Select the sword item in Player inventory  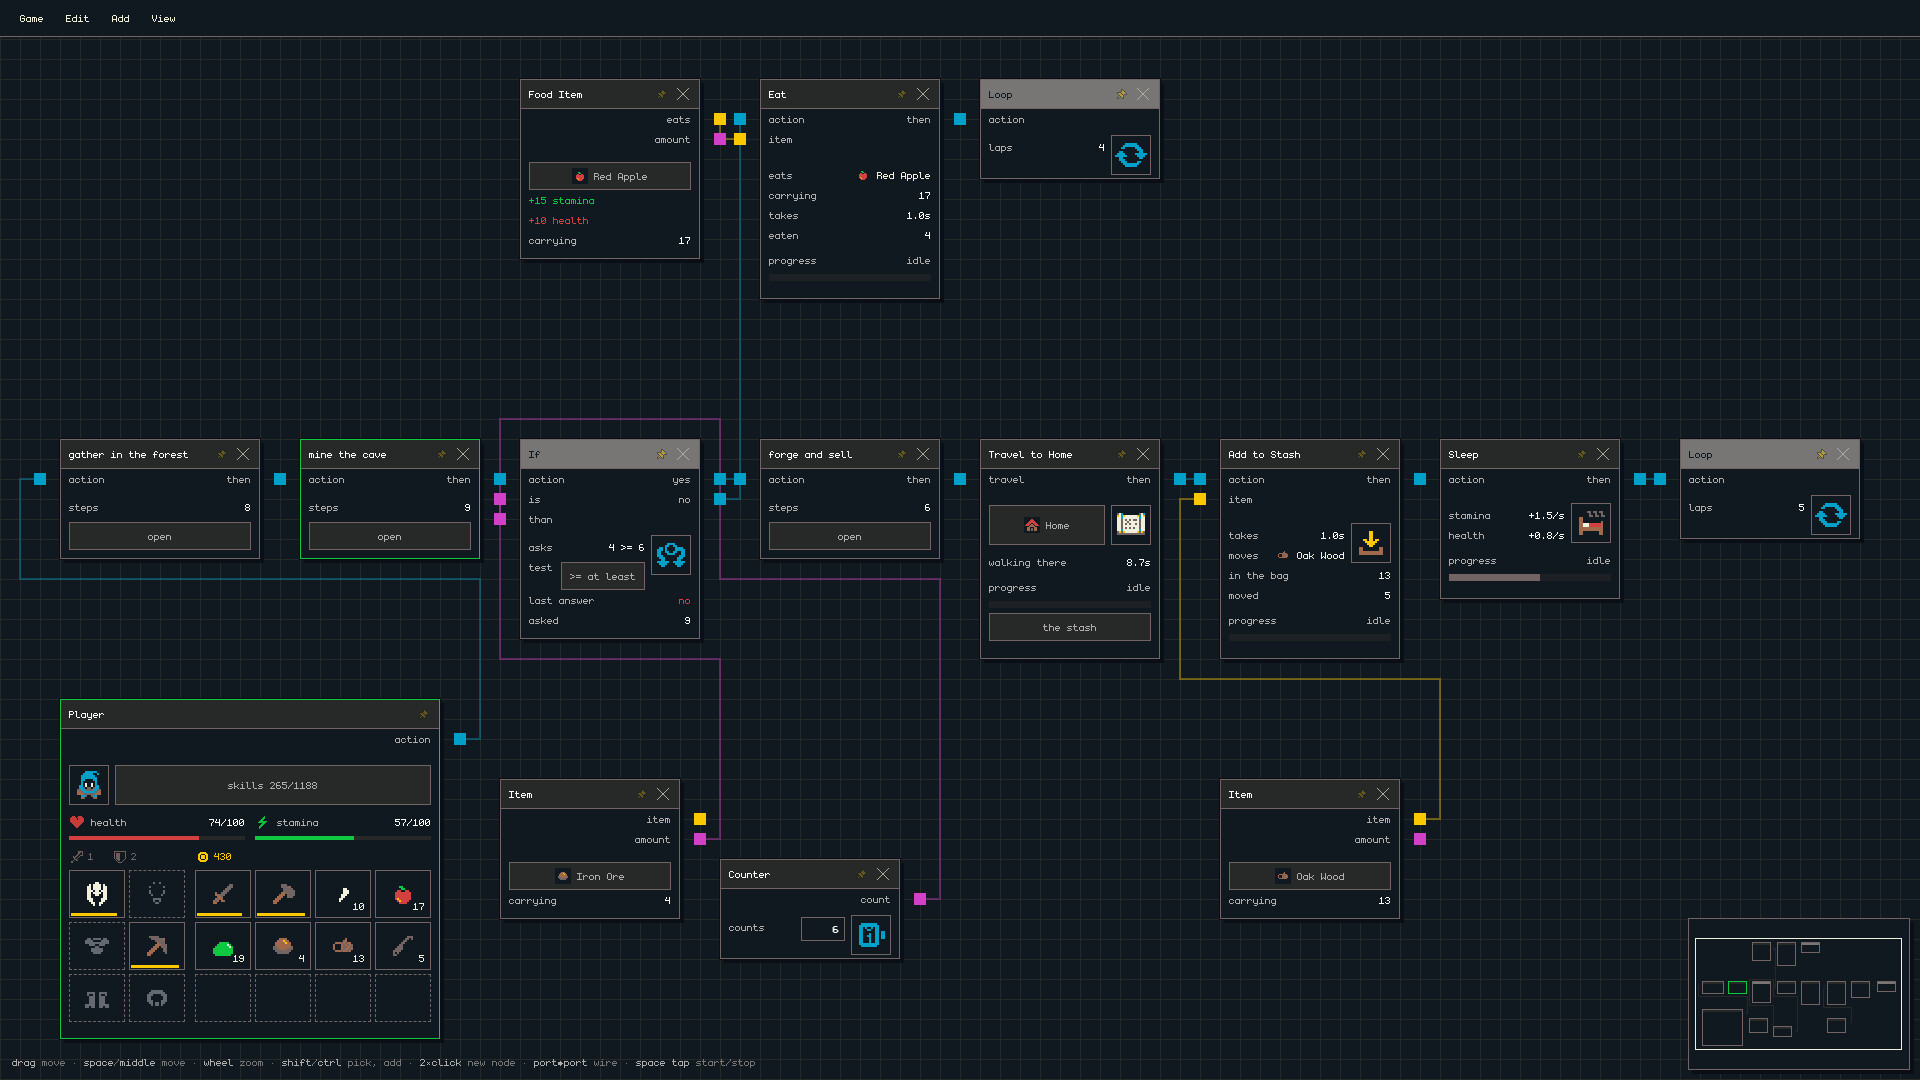tap(223, 893)
